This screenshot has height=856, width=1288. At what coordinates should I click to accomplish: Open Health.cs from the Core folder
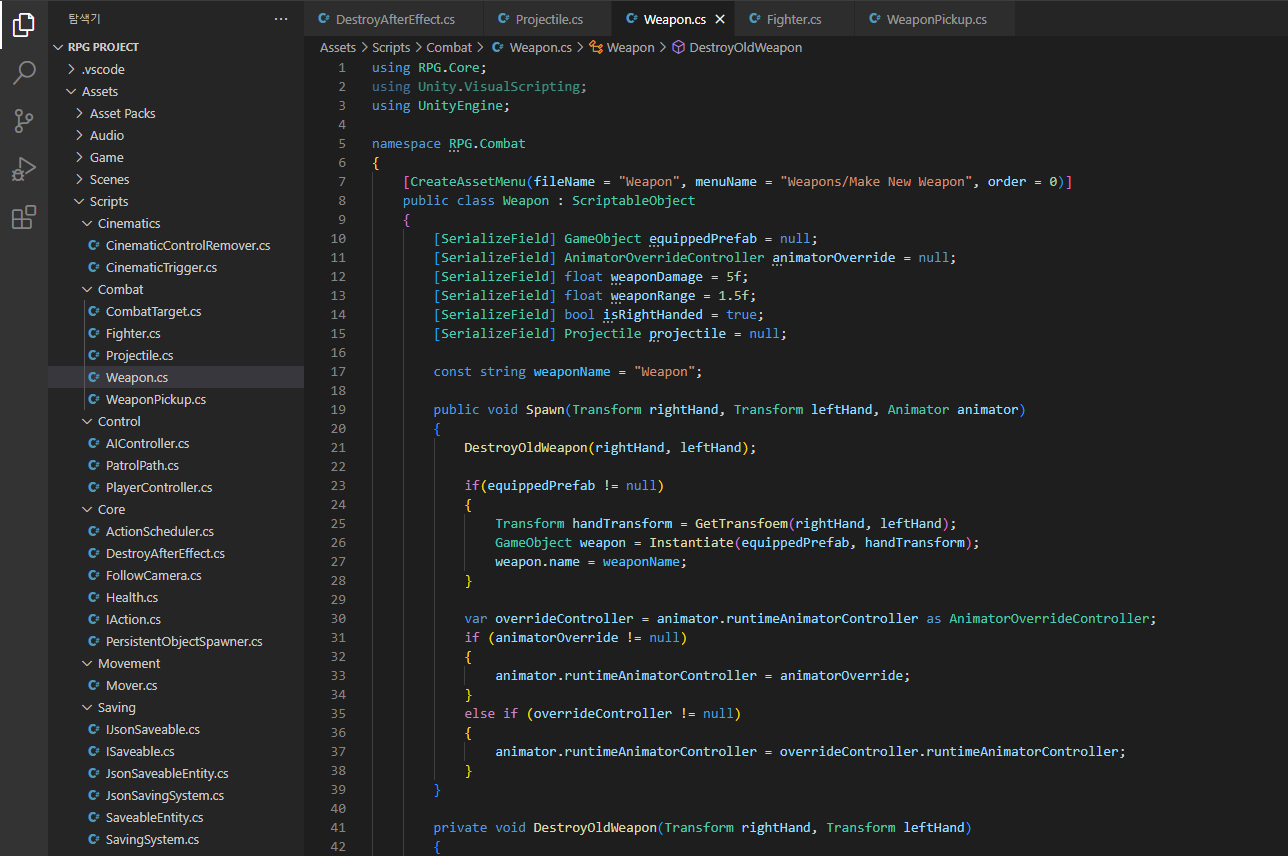click(x=132, y=597)
